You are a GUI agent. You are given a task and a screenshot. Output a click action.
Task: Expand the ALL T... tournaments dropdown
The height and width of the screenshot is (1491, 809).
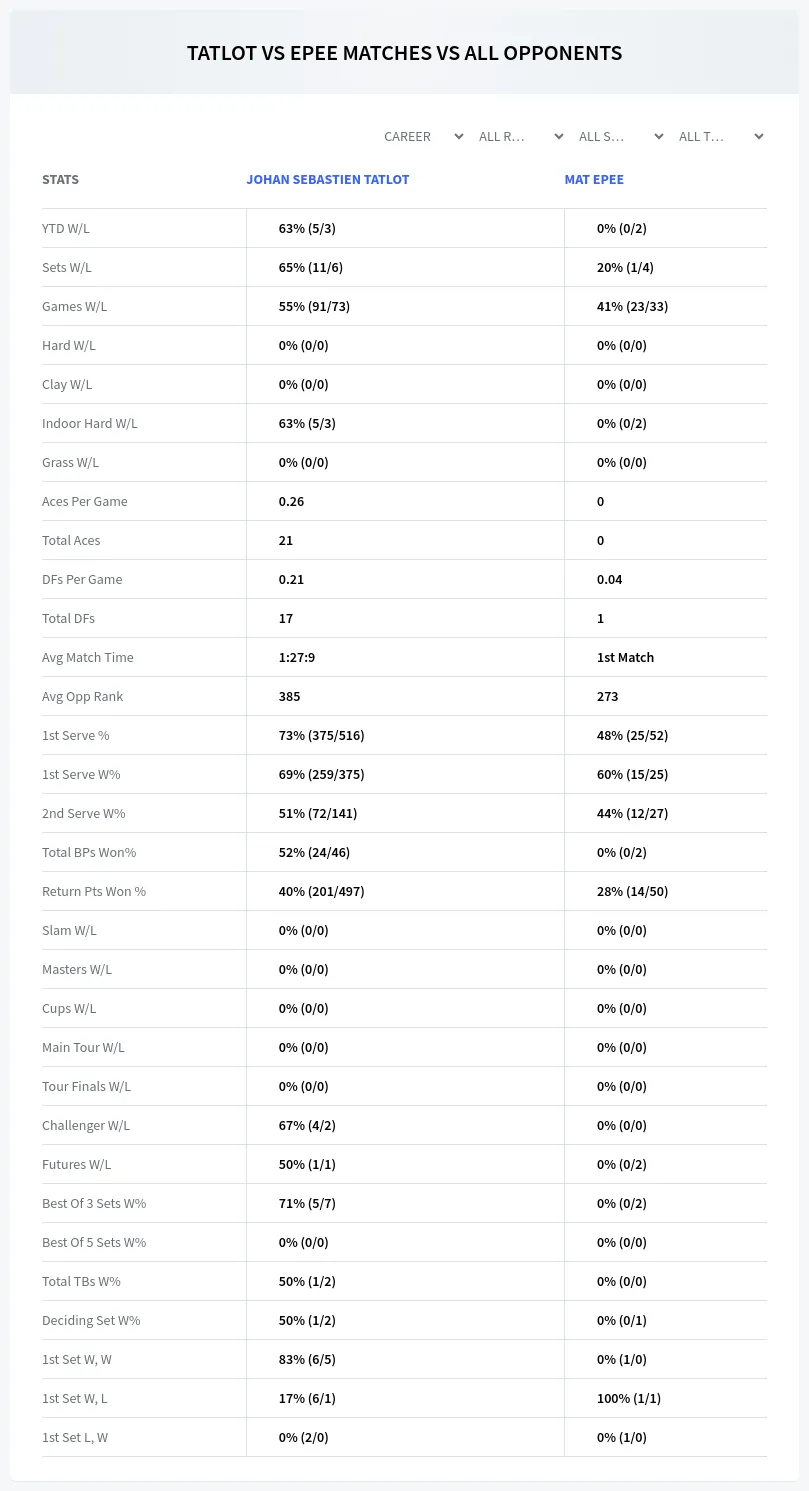[x=721, y=136]
